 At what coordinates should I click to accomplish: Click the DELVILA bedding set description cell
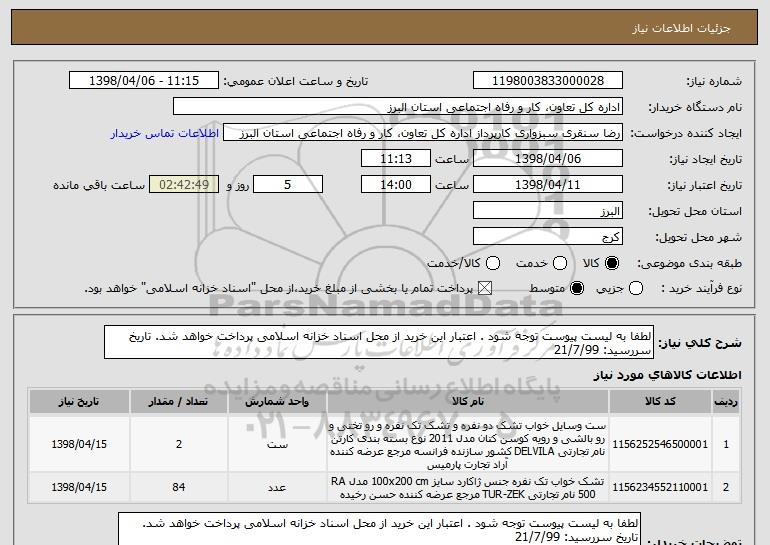468,444
